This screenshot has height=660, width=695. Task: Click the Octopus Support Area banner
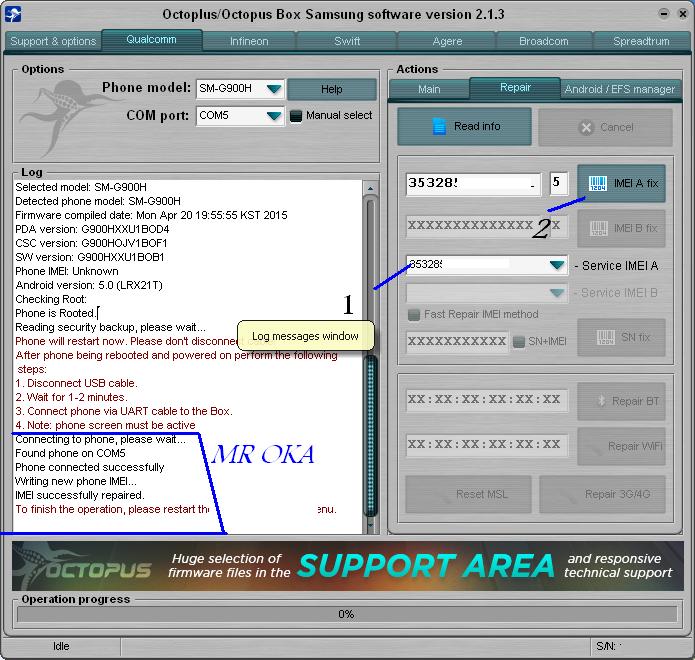(348, 566)
